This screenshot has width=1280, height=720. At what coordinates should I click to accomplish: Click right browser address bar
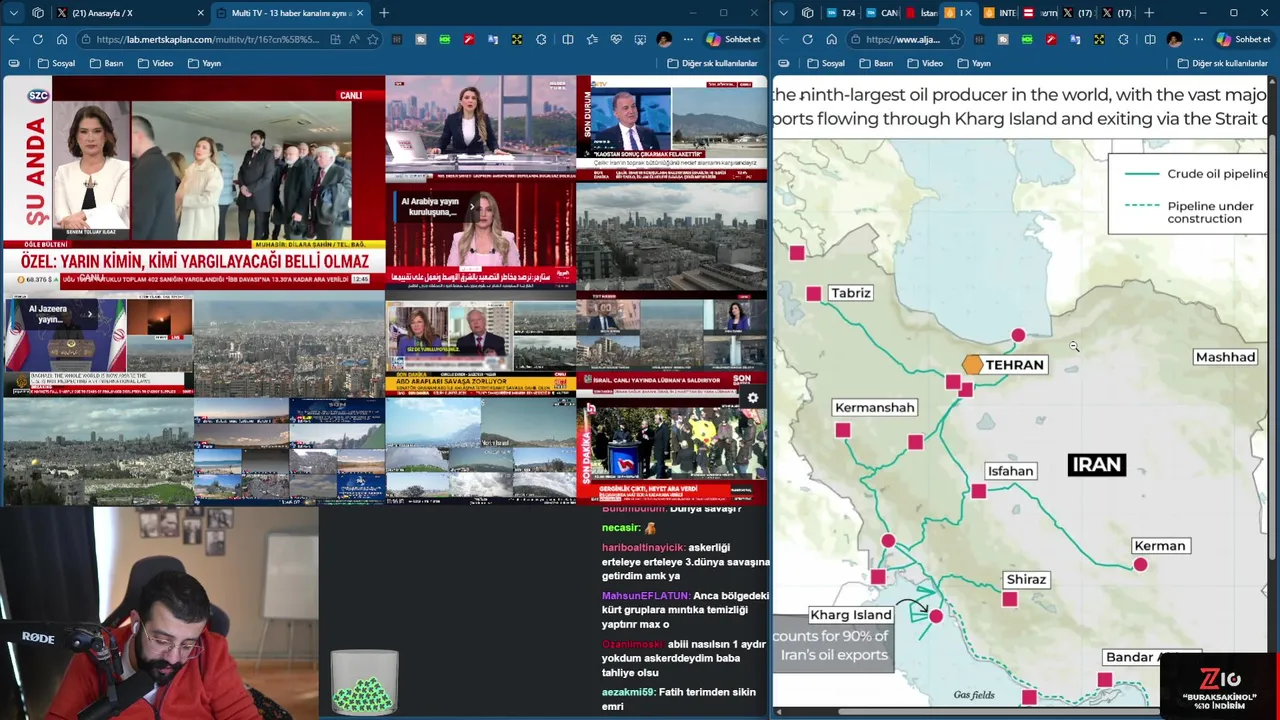pyautogui.click(x=903, y=39)
